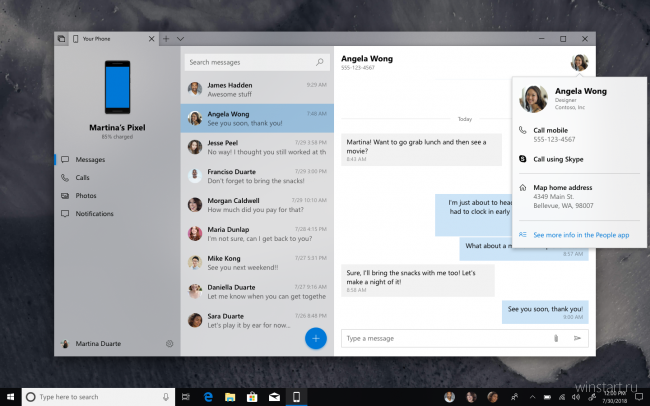Open Maria Dunlap conversation
Image resolution: width=650 pixels, height=406 pixels.
[x=257, y=234]
